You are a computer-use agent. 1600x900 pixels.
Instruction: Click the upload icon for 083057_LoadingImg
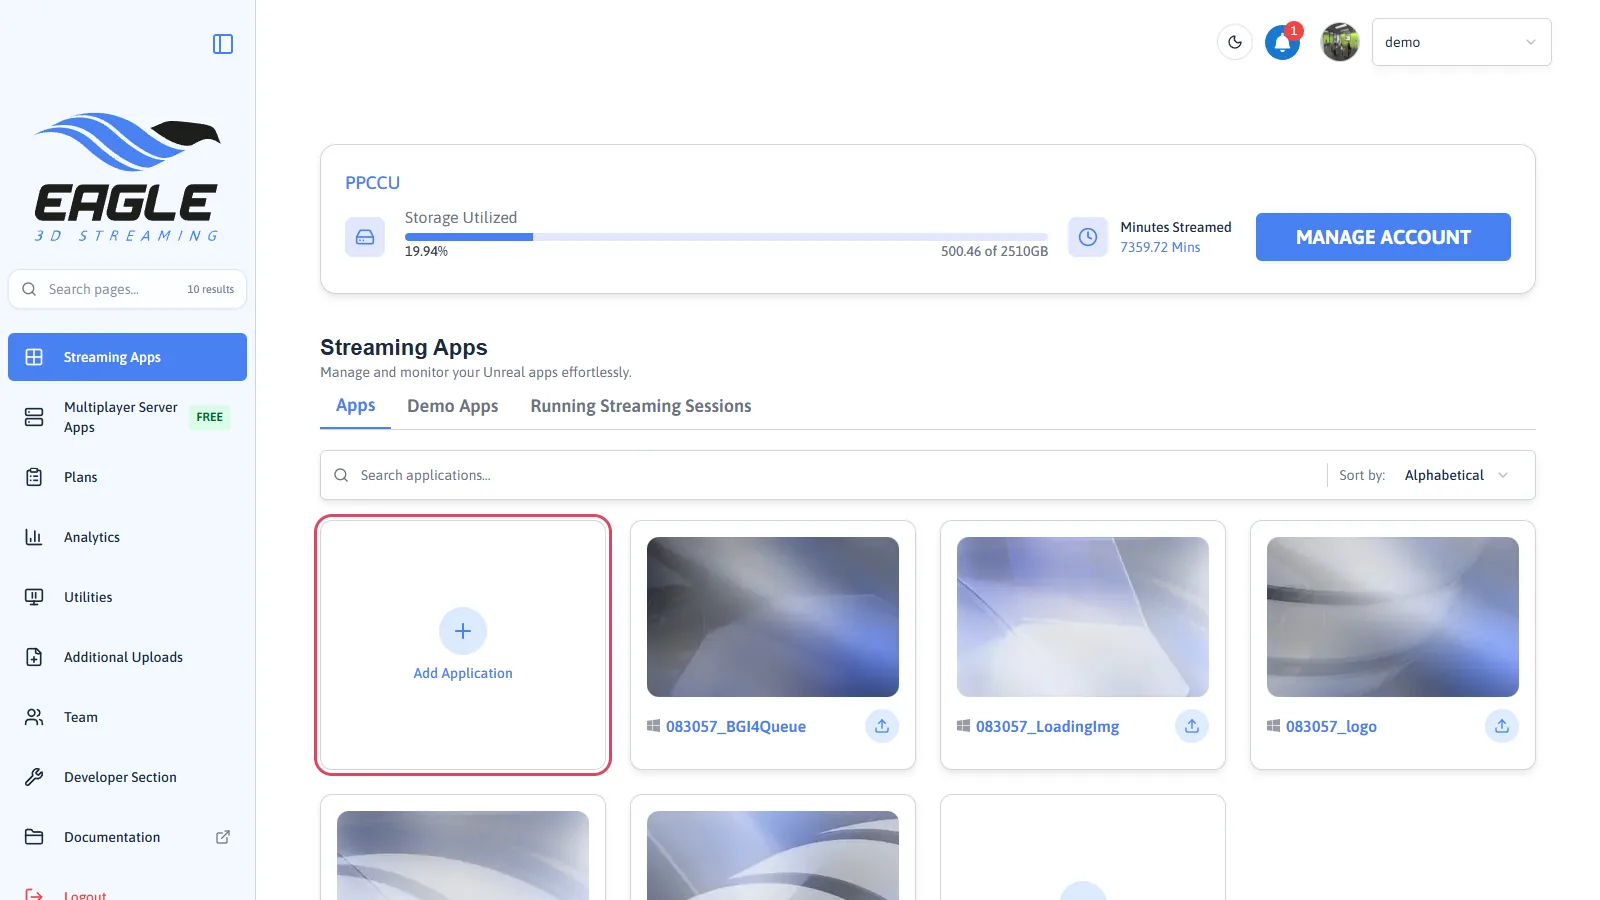pyautogui.click(x=1192, y=726)
